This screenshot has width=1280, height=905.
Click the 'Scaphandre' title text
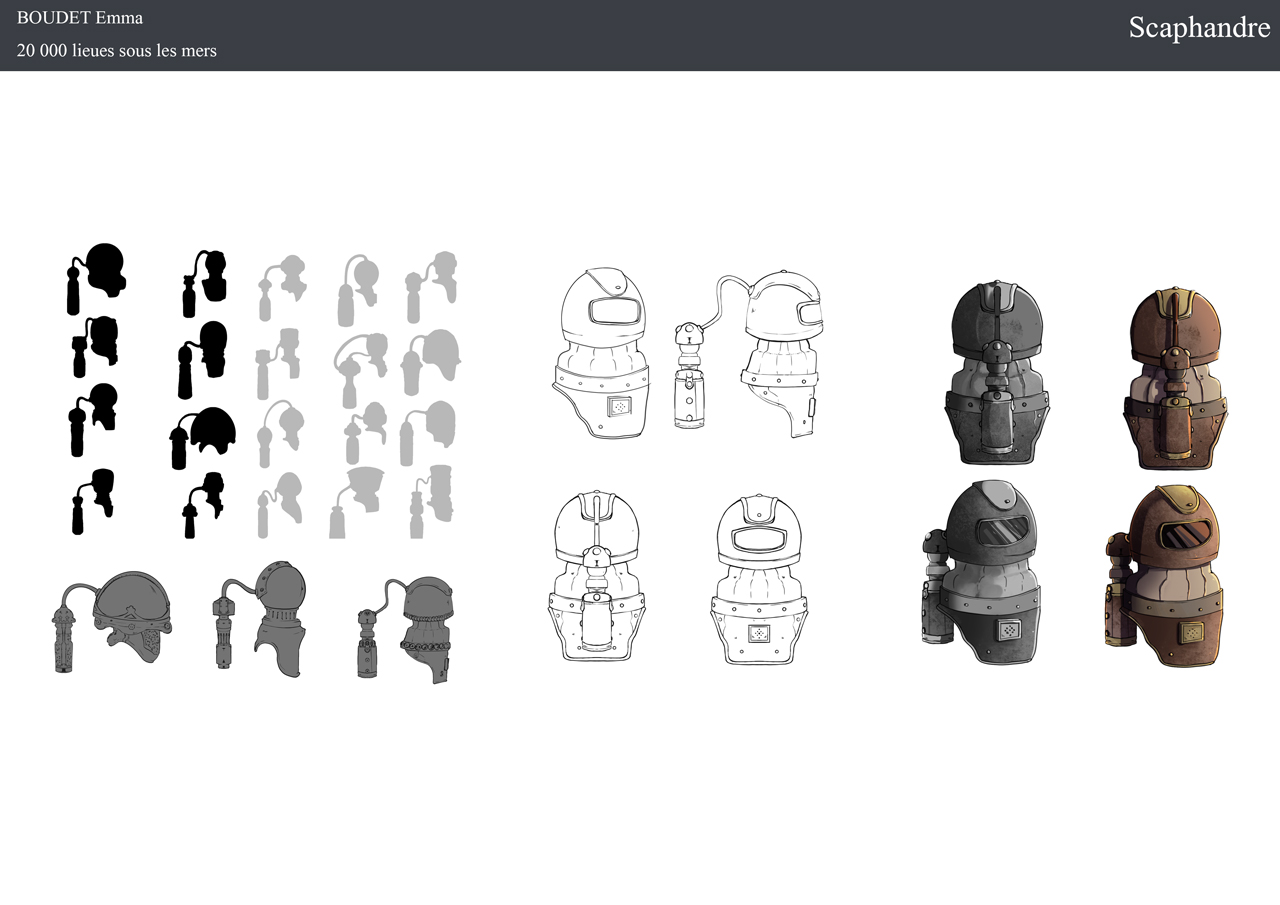point(1199,28)
